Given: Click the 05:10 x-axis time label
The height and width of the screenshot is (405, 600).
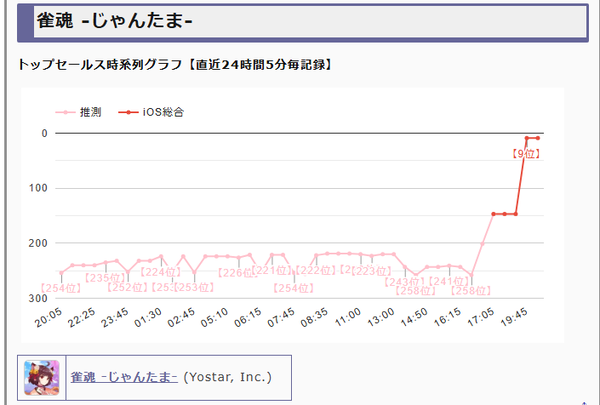Looking at the screenshot, I should tap(215, 318).
